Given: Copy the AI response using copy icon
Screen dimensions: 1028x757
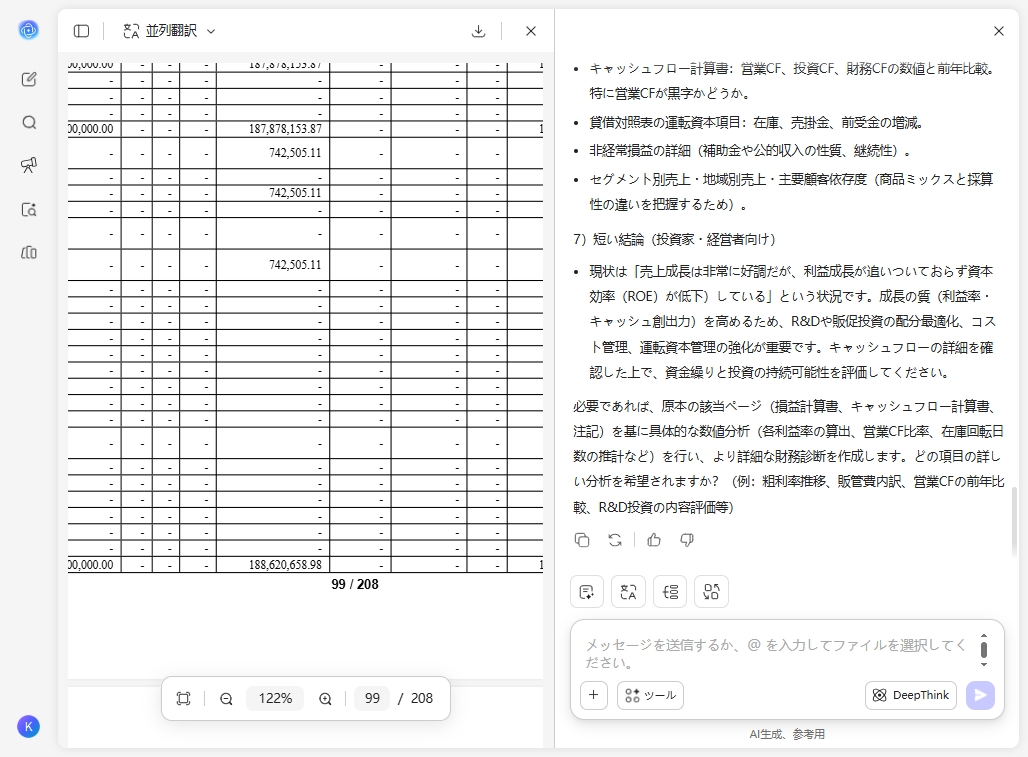Looking at the screenshot, I should click(x=582, y=540).
